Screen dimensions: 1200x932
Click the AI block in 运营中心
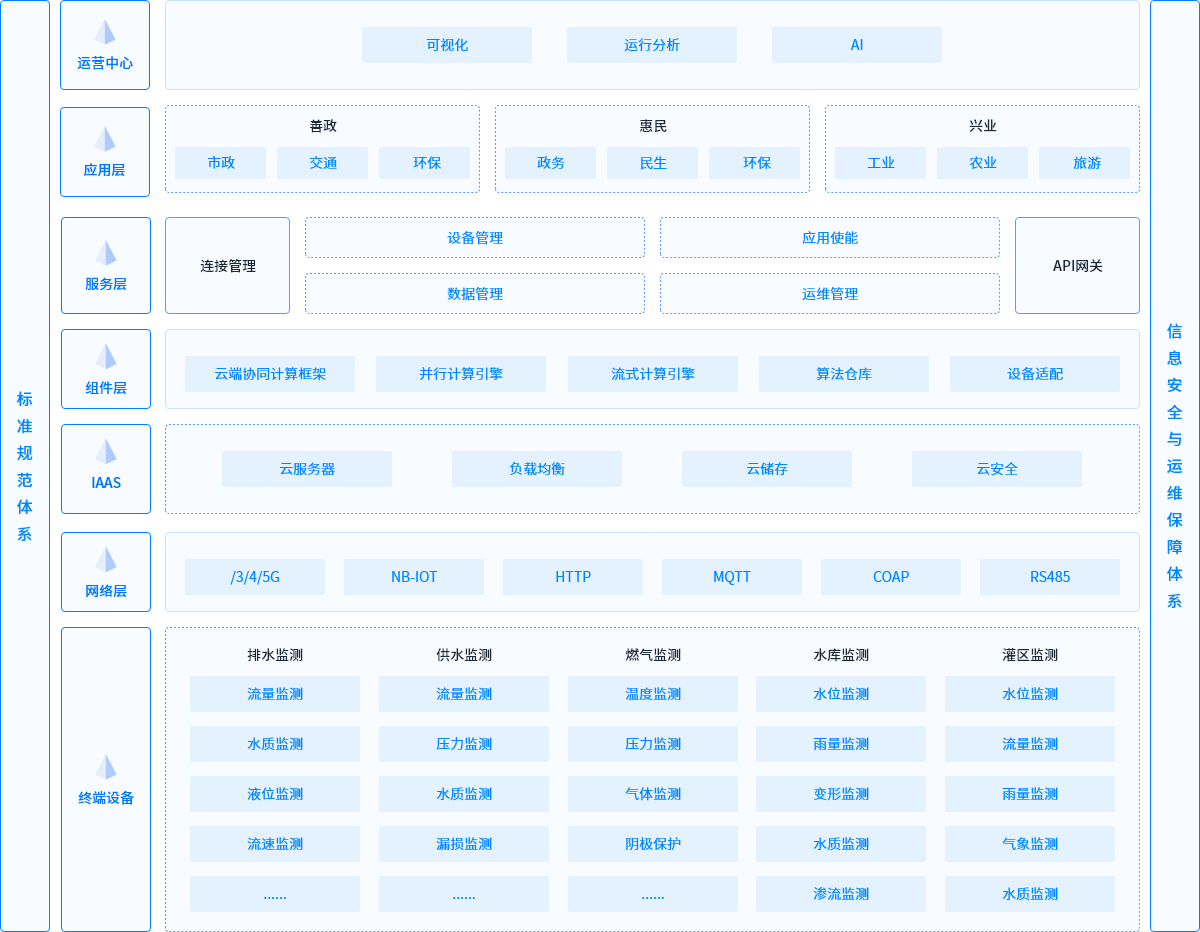[857, 45]
